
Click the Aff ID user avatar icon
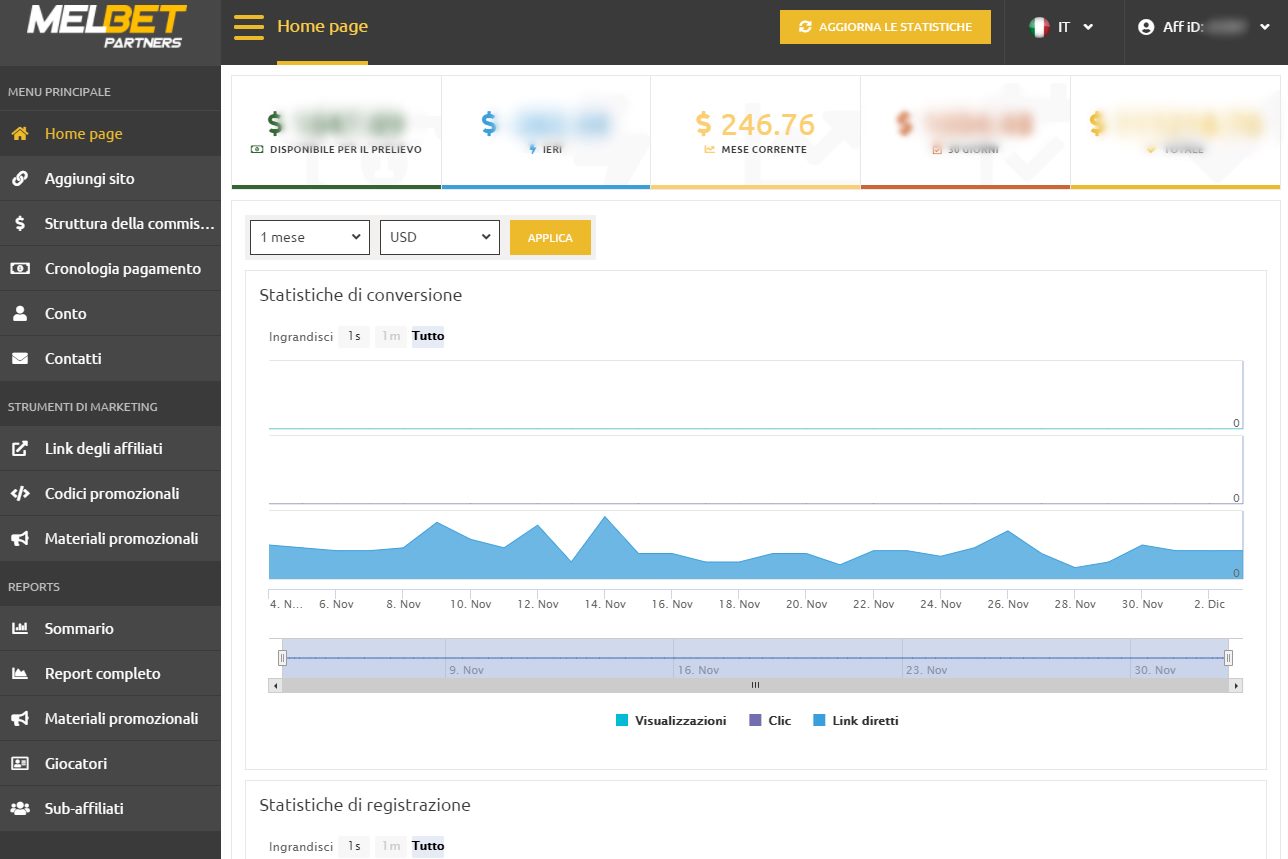(x=1146, y=27)
